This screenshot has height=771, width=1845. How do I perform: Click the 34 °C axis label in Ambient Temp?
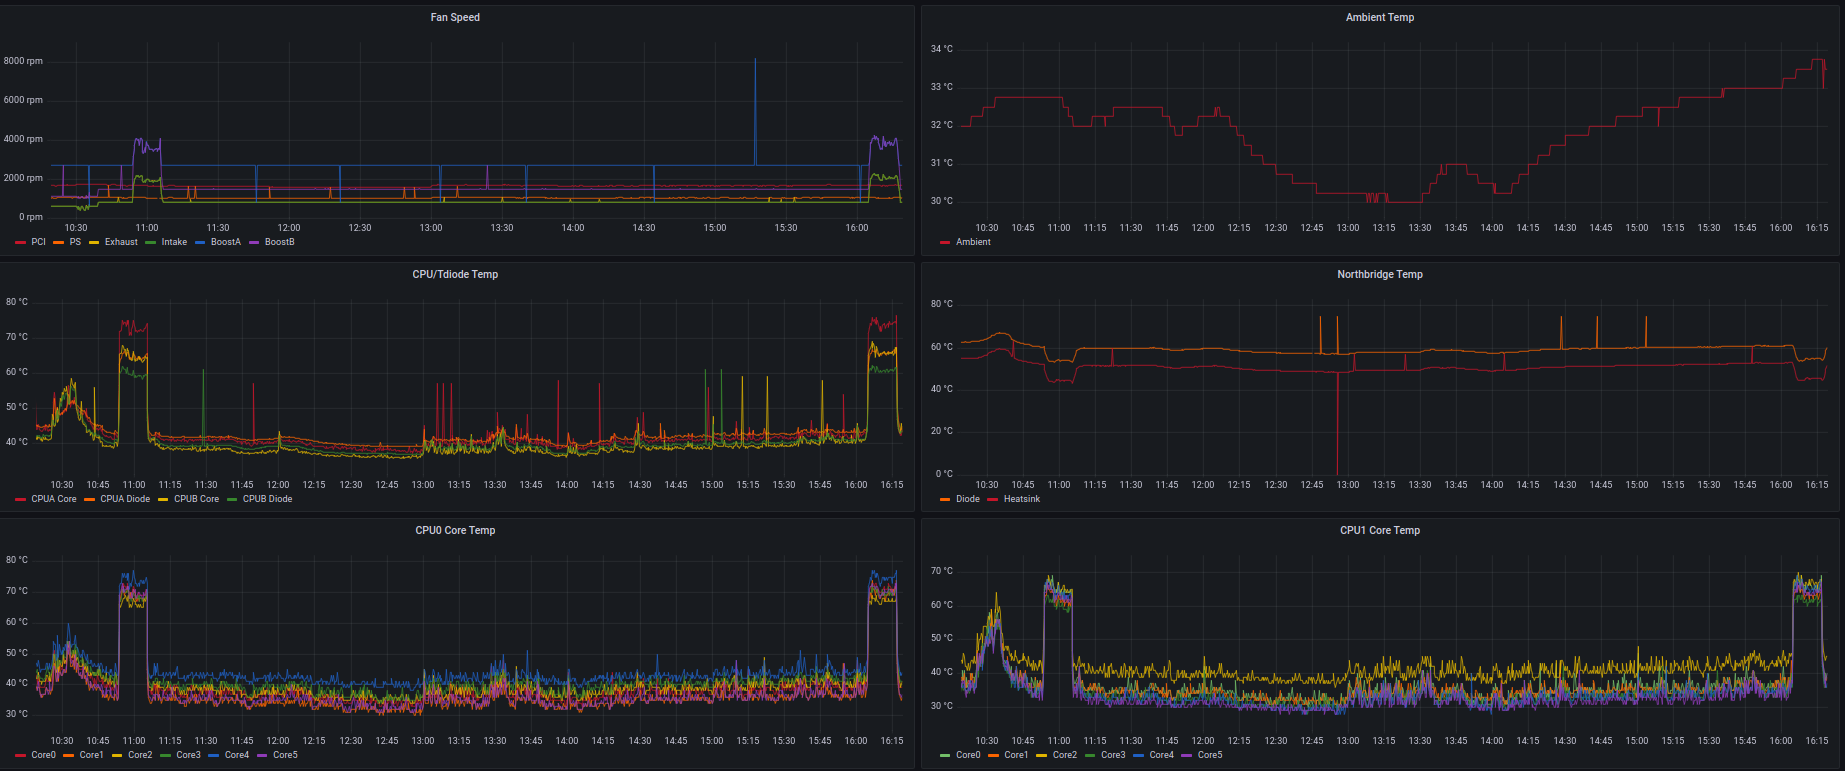tap(941, 49)
